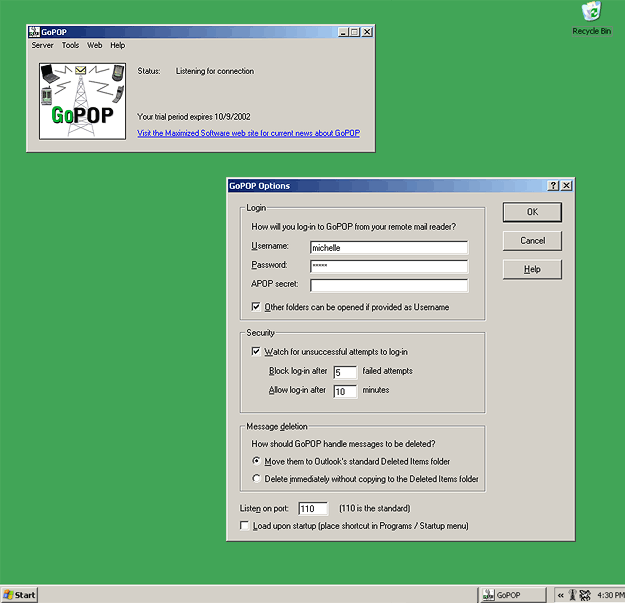Open the Web menu
625x603 pixels.
point(94,45)
